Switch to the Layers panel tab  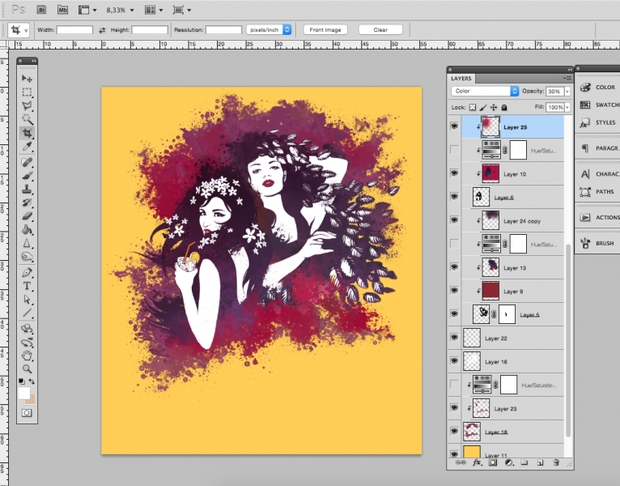pos(461,77)
